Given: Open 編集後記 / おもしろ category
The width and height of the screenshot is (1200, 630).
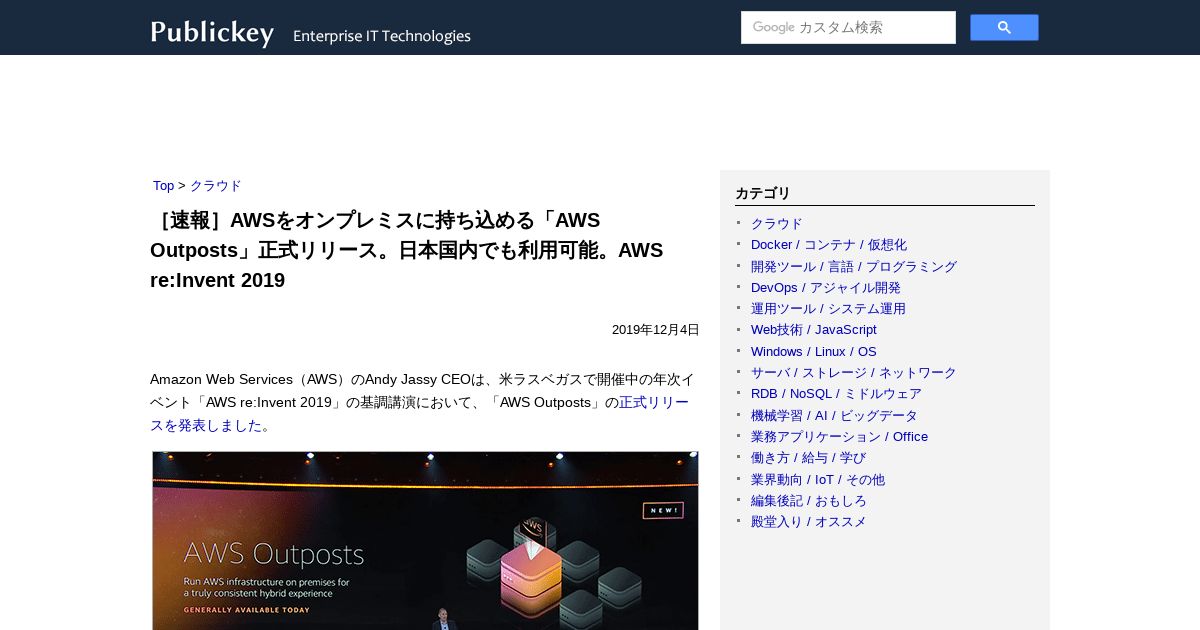Looking at the screenshot, I should pyautogui.click(x=809, y=501).
